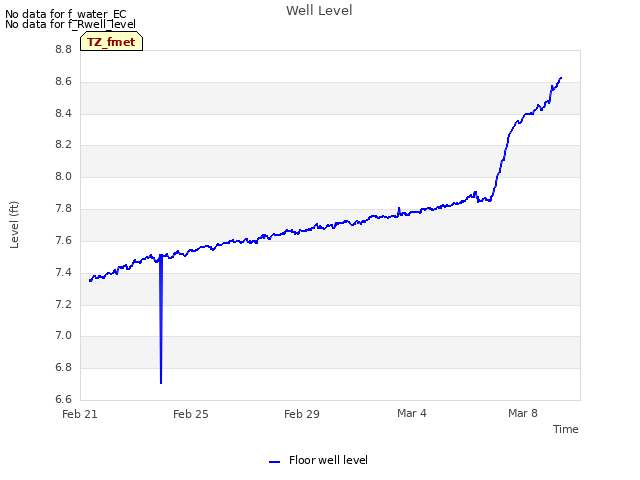Click the Mar 4 x-axis tick label
Image resolution: width=640 pixels, height=480 pixels.
tap(412, 413)
